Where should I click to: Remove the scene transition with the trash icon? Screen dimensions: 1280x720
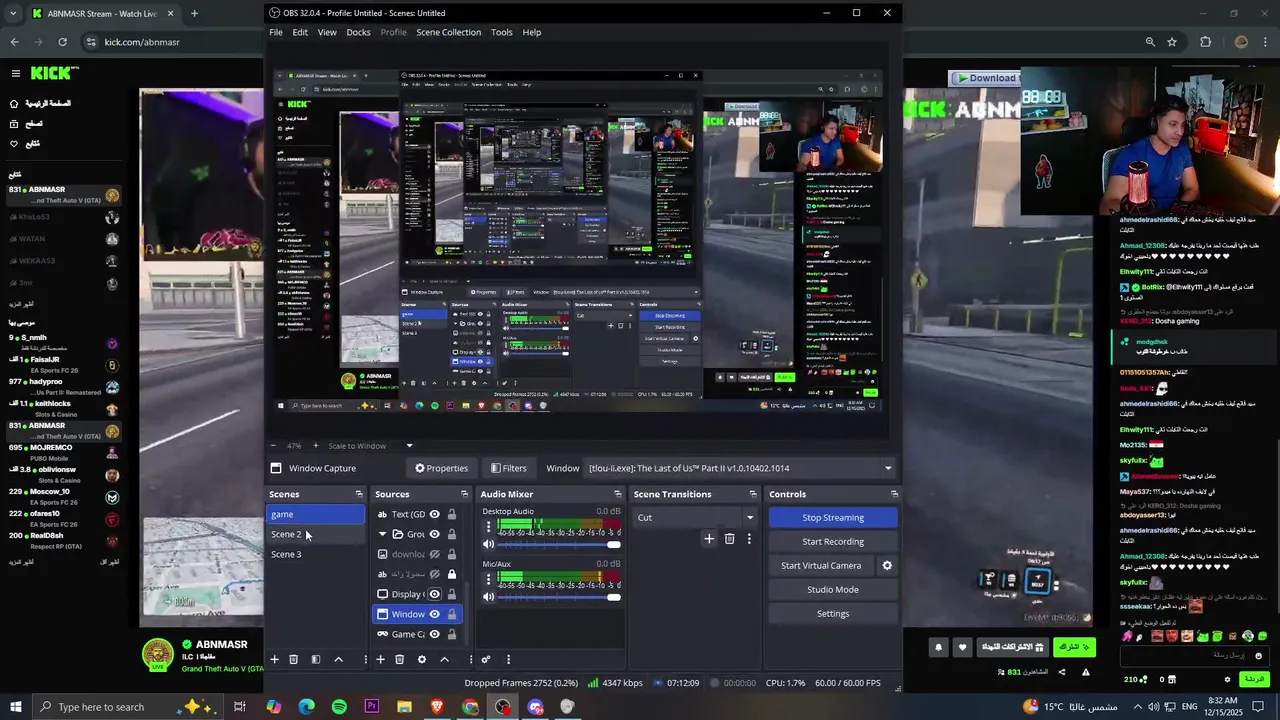tap(729, 539)
